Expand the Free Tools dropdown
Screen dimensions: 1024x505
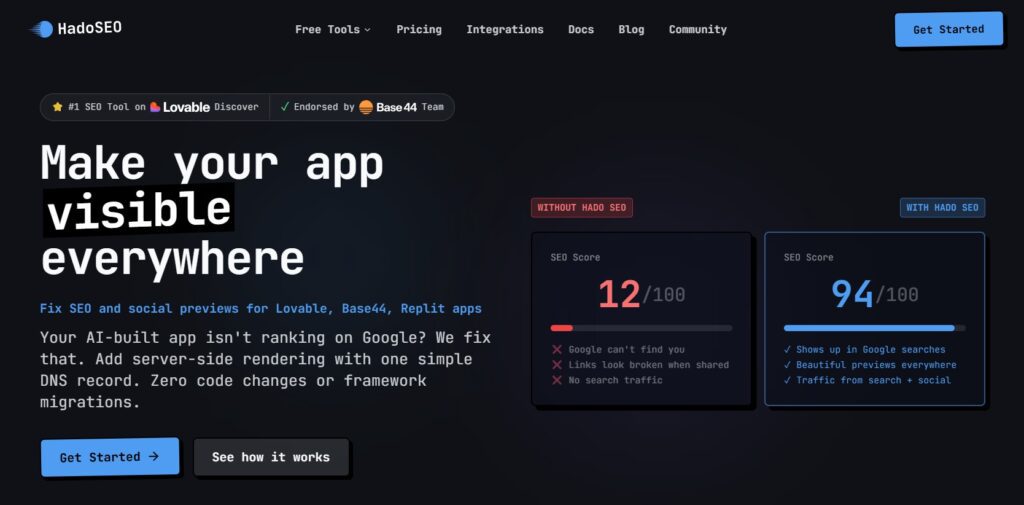point(332,29)
